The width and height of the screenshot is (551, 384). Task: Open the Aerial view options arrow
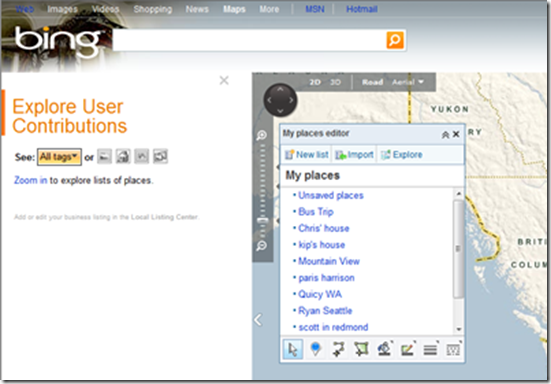coord(421,82)
